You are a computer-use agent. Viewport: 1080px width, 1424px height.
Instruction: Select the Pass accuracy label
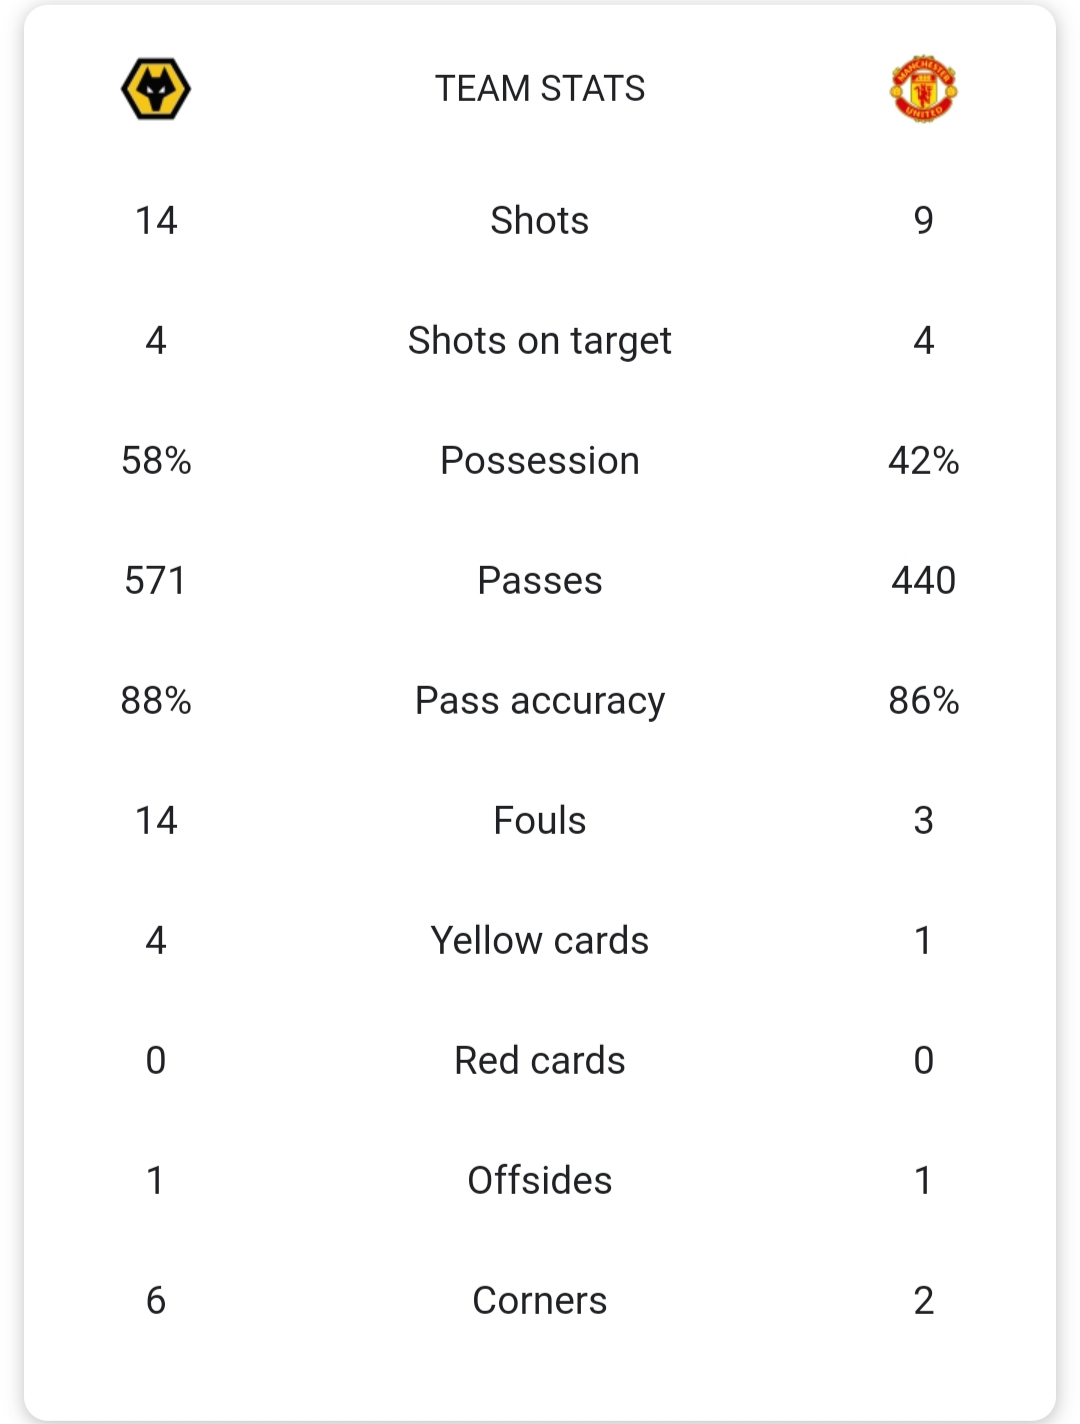540,701
